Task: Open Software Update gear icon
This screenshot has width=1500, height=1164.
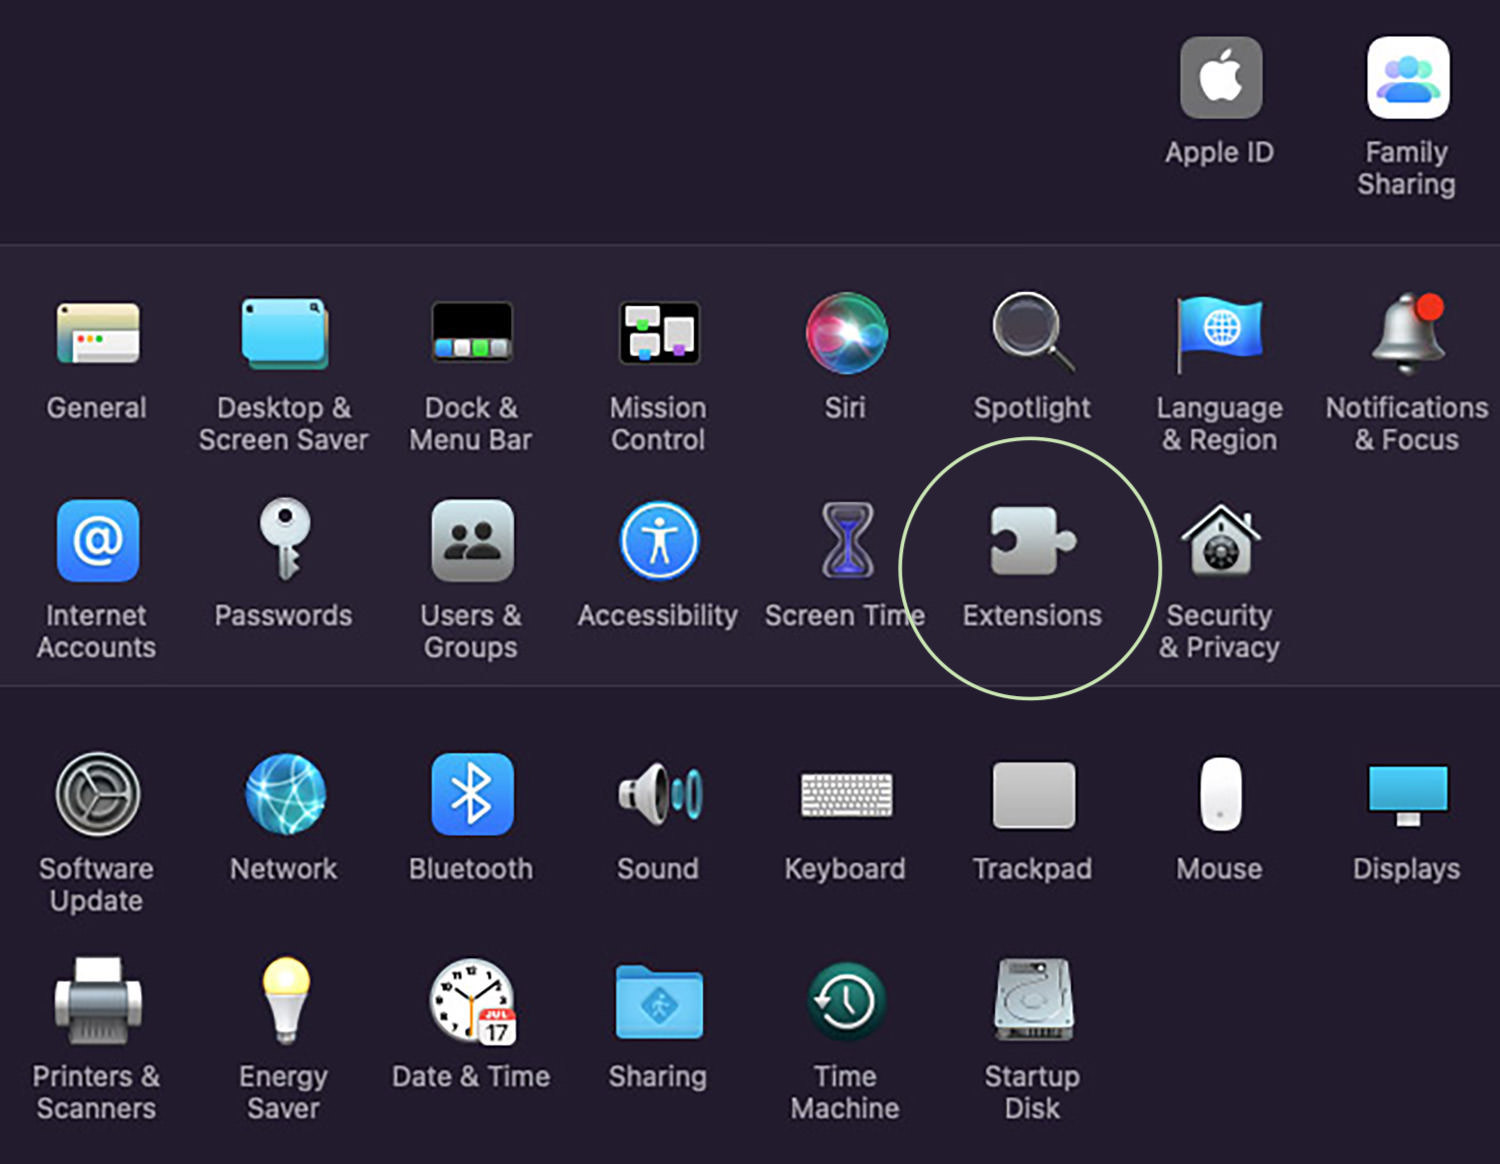Action: 97,794
